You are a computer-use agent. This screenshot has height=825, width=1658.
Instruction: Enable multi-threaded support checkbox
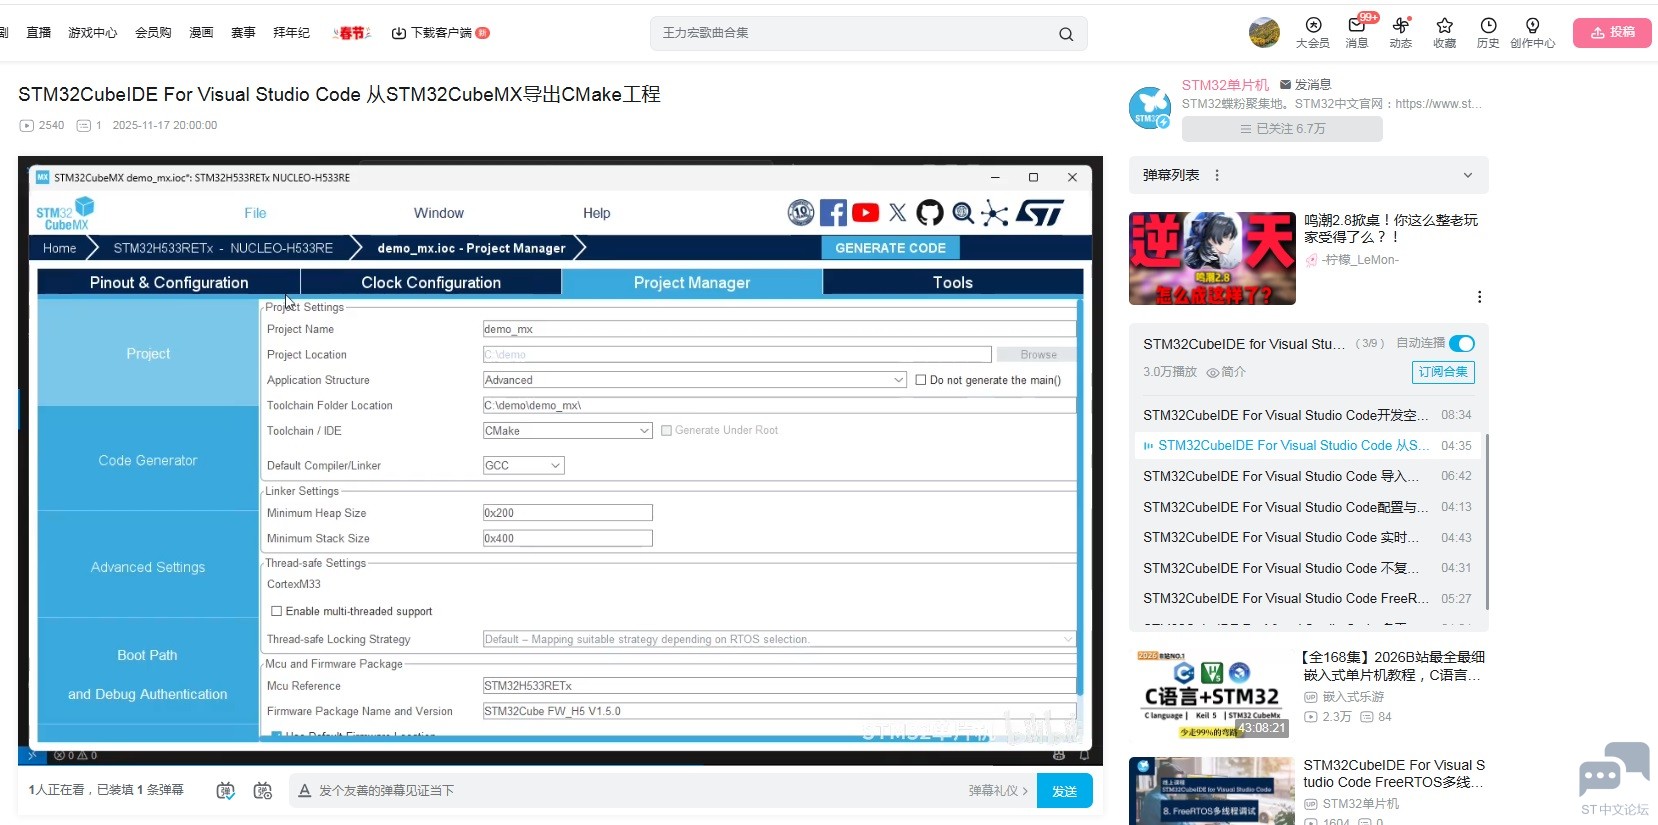tap(277, 611)
